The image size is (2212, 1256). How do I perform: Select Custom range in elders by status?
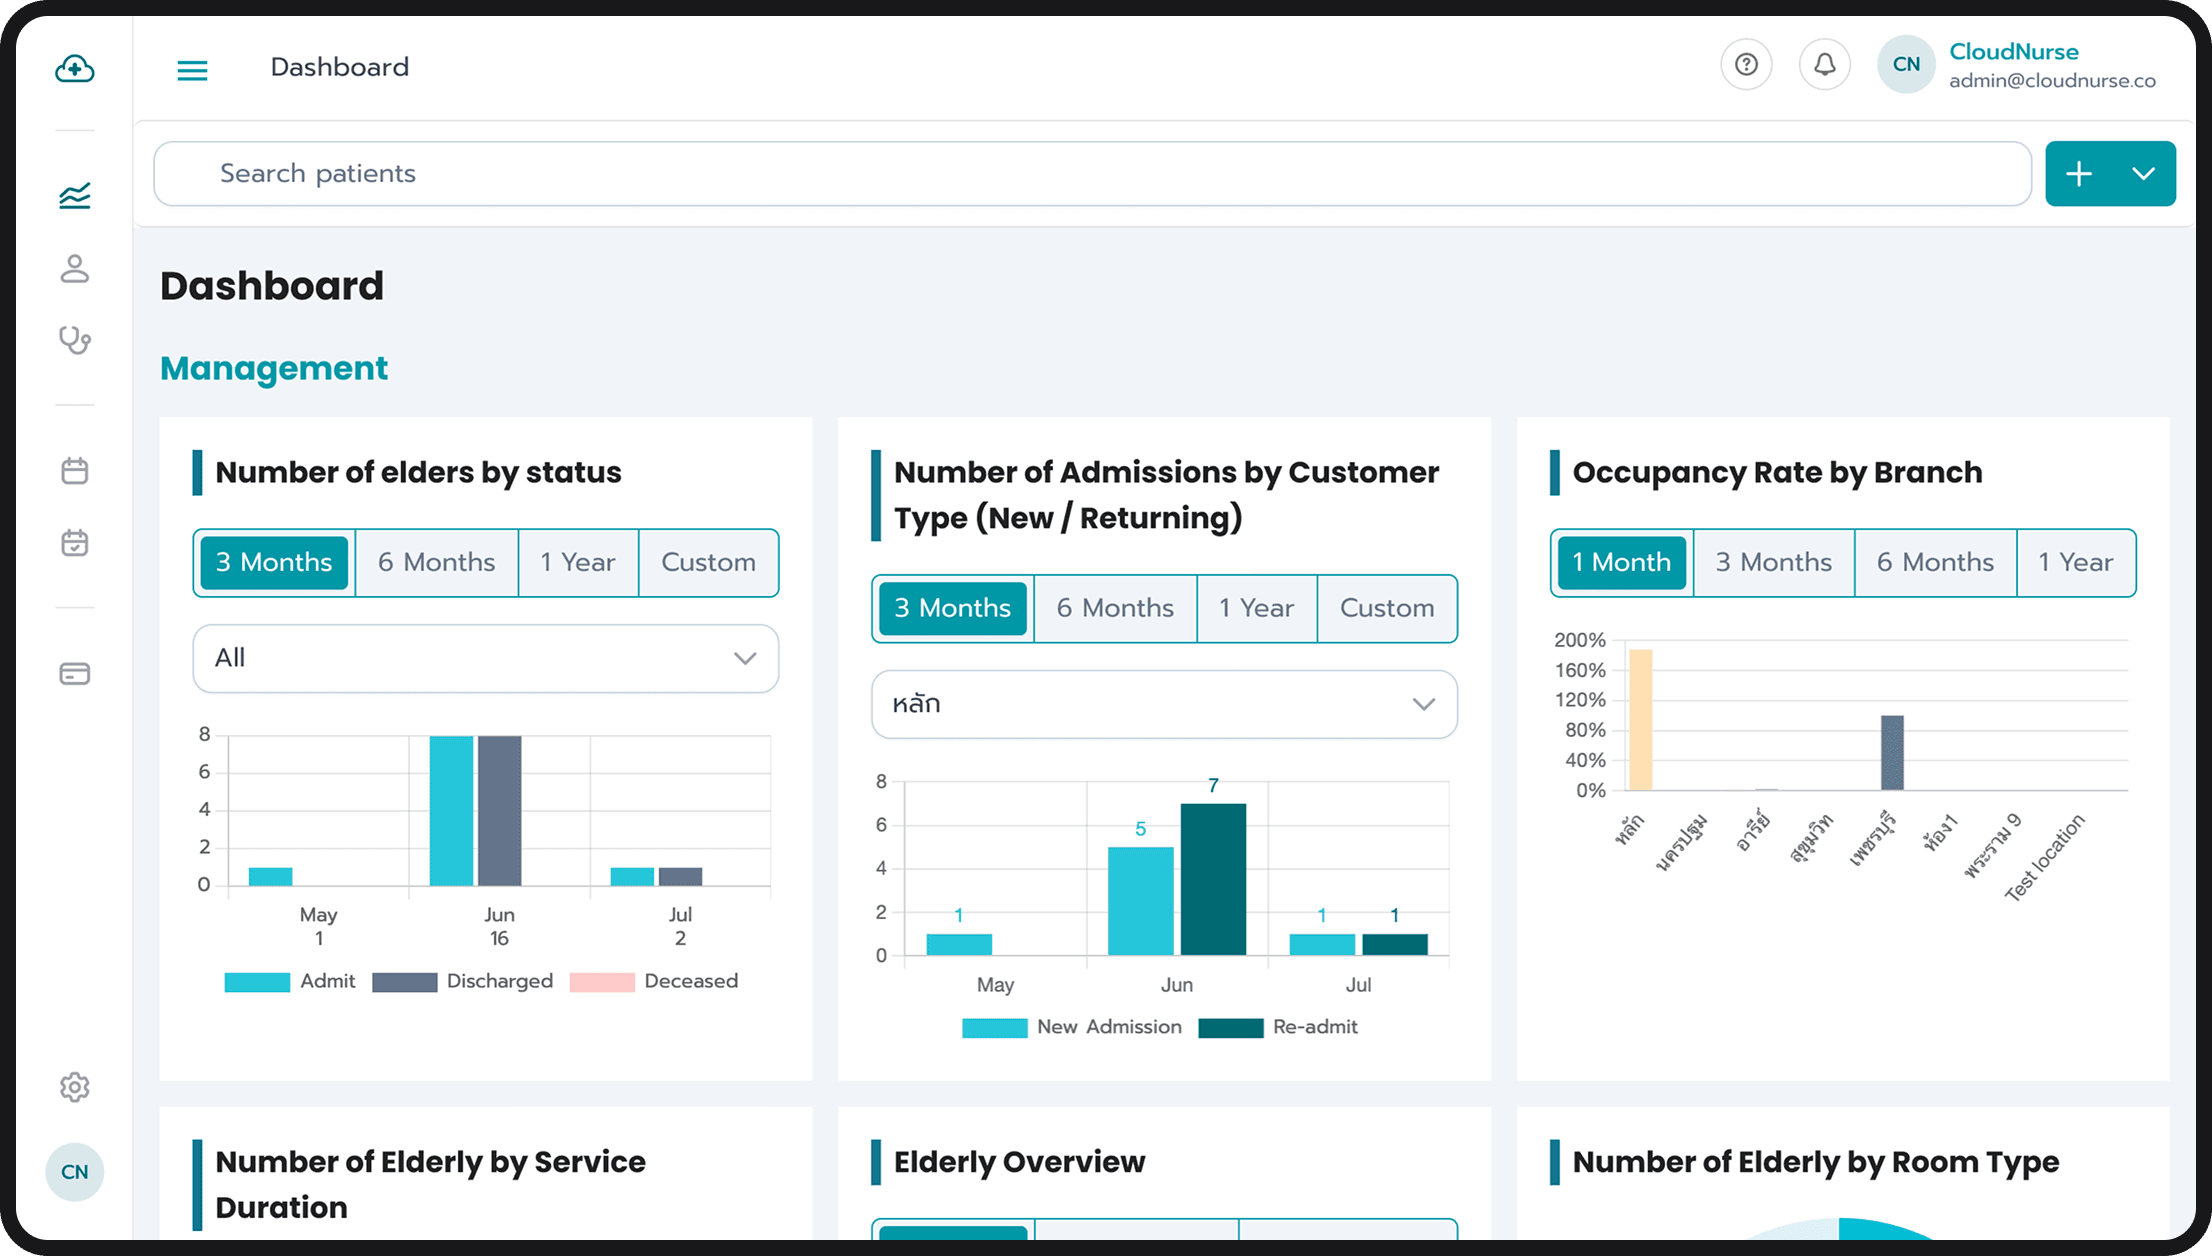709,563
